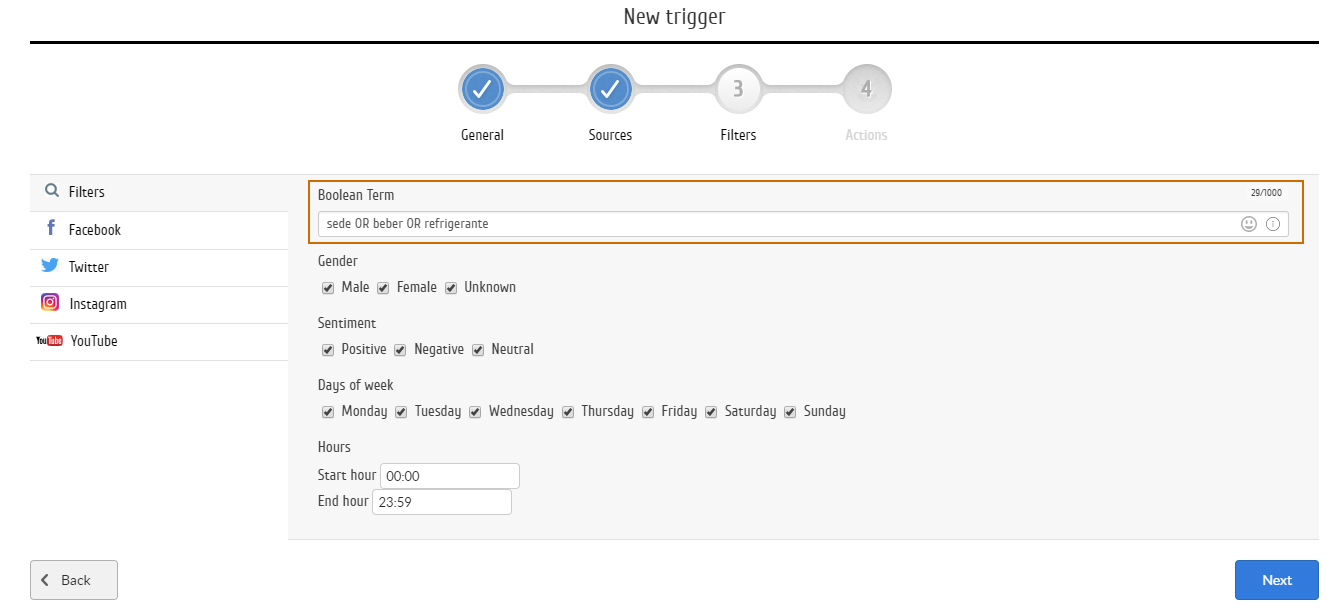This screenshot has height=616, width=1342.
Task: Disable the Unknown gender checkbox
Action: (x=451, y=288)
